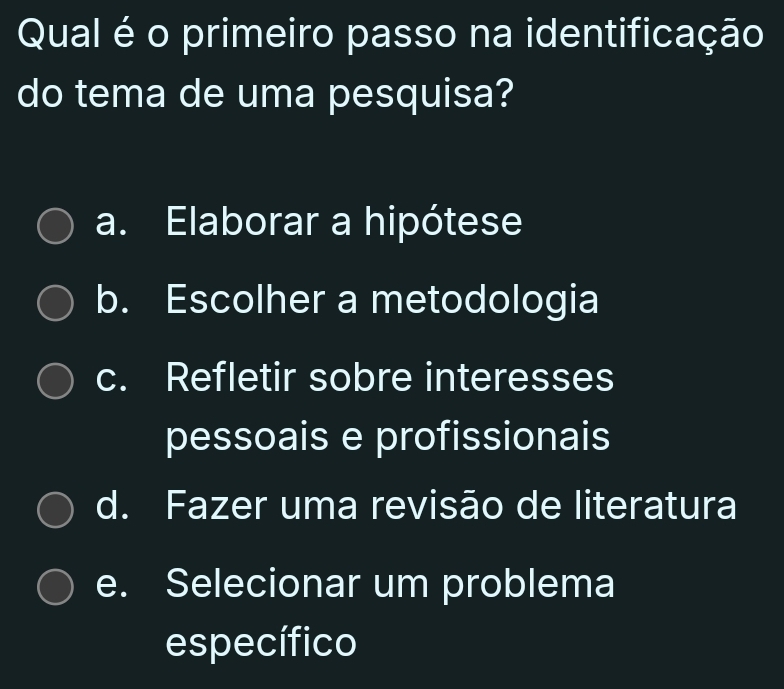Click the 'Refletir sobre interesses' answer text
Image resolution: width=784 pixels, height=689 pixels.
(390, 378)
